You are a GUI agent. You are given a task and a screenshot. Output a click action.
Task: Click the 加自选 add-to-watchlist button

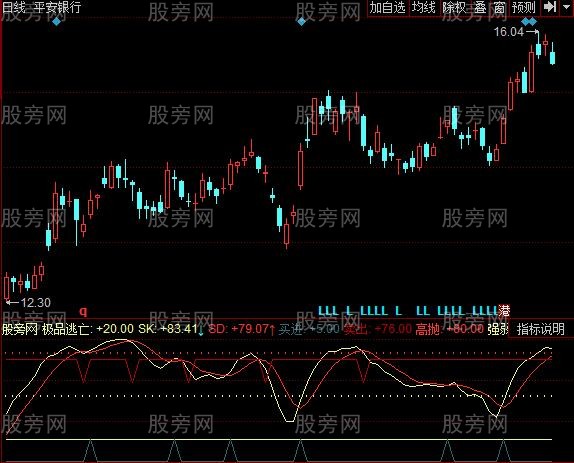tap(388, 8)
